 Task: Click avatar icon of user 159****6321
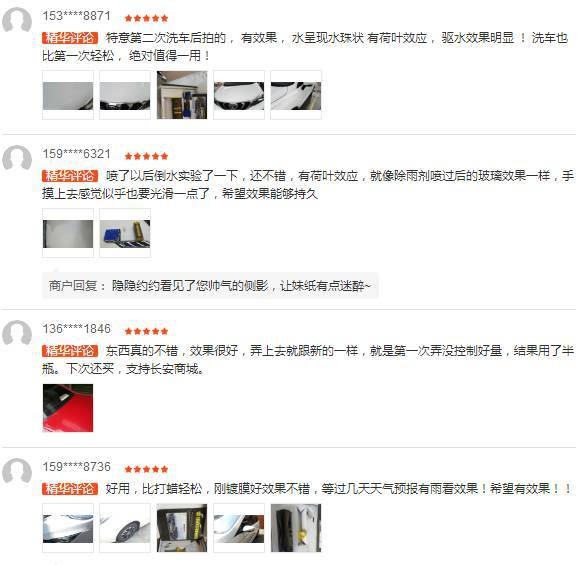[x=17, y=158]
